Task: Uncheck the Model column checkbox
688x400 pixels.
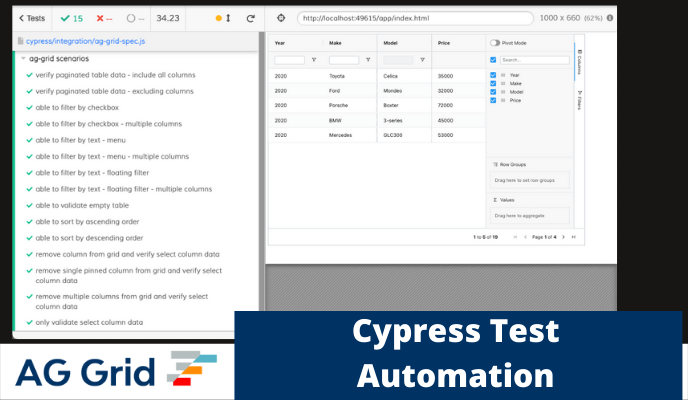Action: (x=493, y=92)
